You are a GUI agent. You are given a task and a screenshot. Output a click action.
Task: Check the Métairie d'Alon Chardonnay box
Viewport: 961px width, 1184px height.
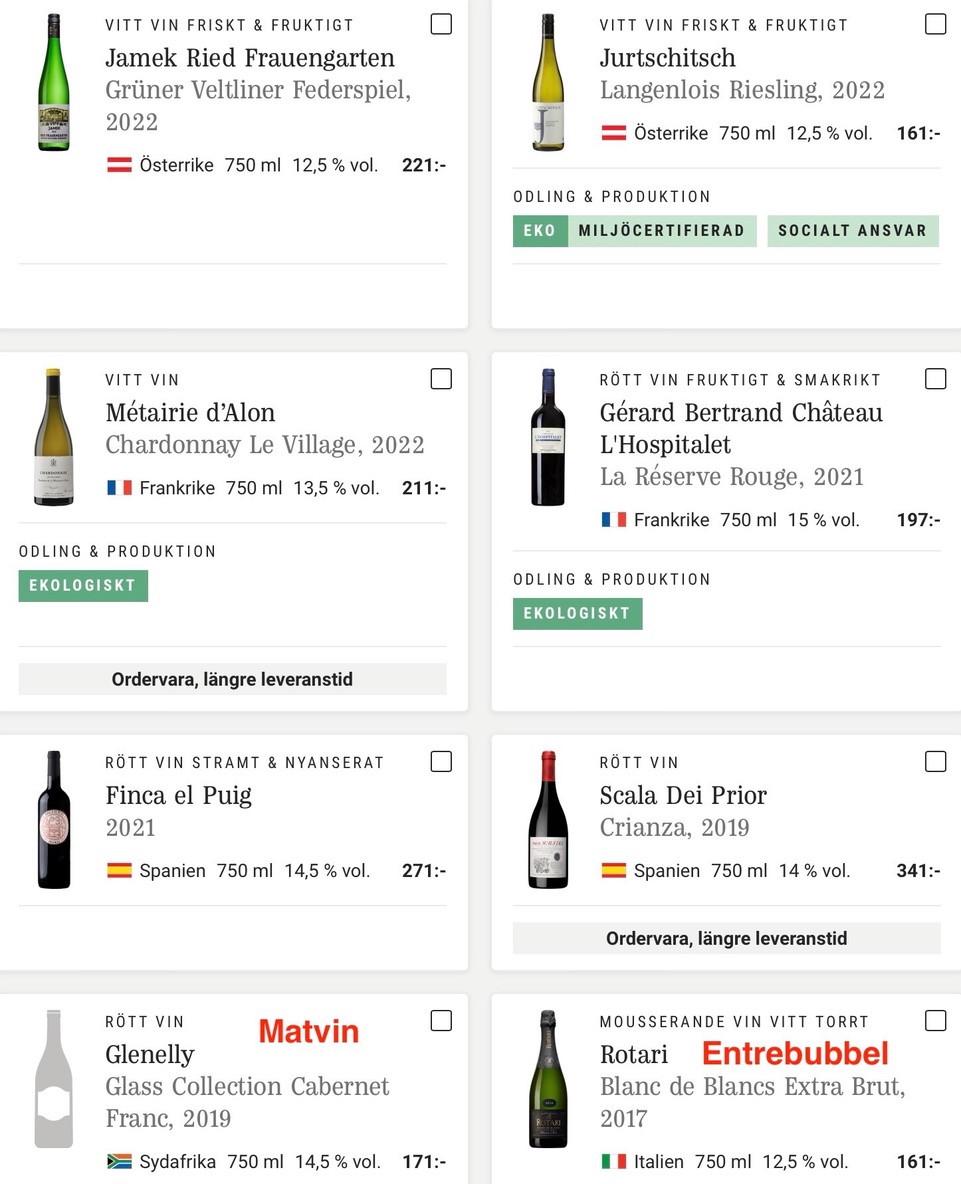point(441,379)
